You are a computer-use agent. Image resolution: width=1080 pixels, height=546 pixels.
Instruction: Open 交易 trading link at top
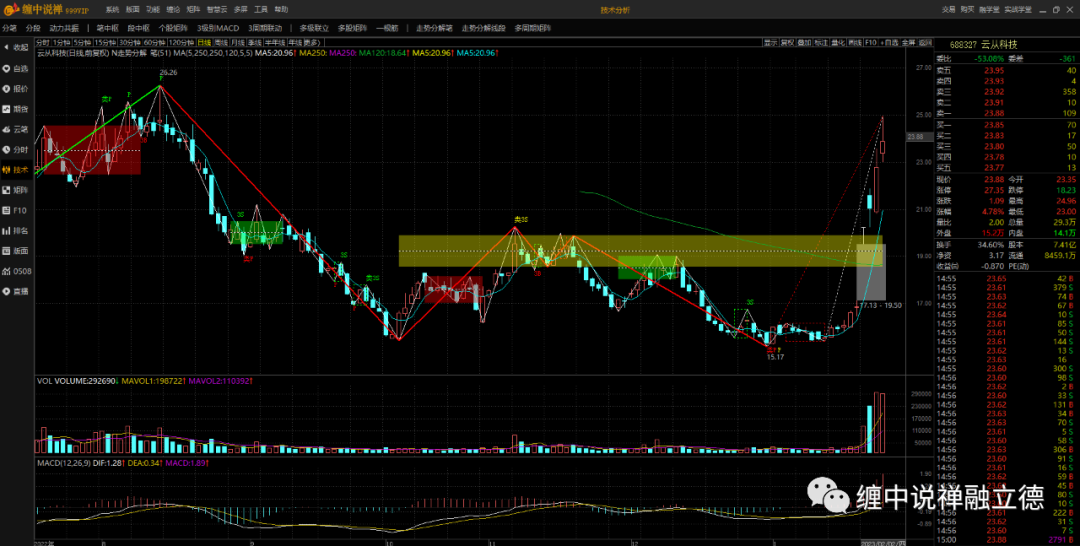click(x=949, y=10)
